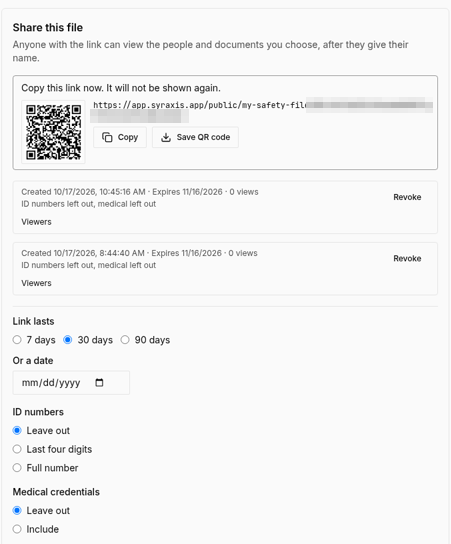451x544 pixels.
Task: Click the 'Share this file' heading
Action: pos(48,27)
